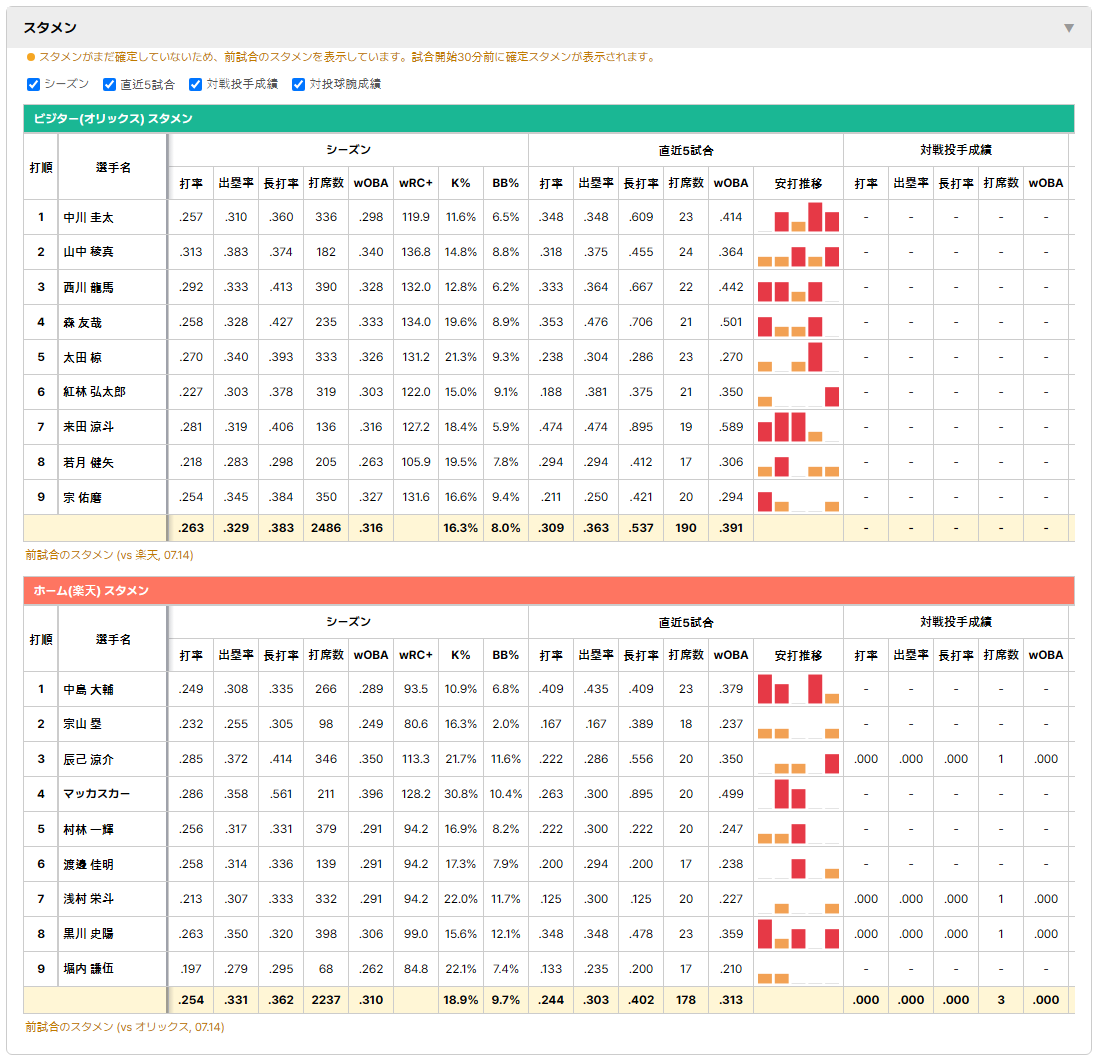The width and height of the screenshot is (1098, 1061).
Task: Select the スタメン section title
Action: [x=50, y=28]
